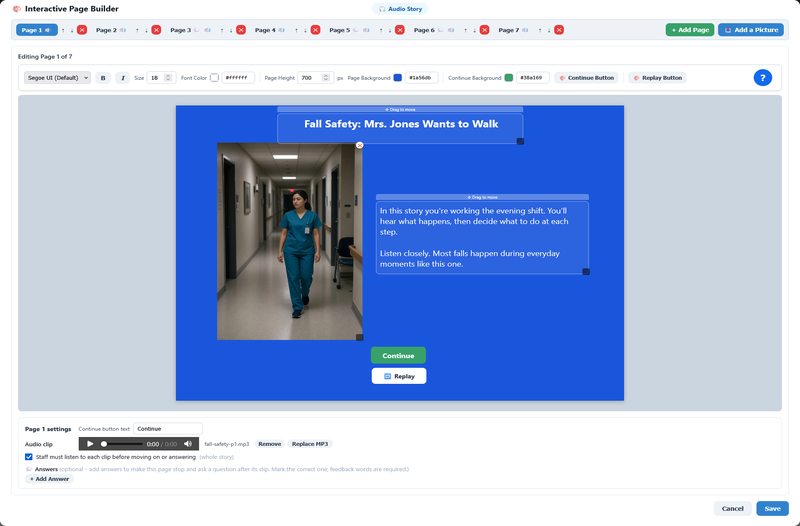
Task: Switch to the Page 7 tab
Action: tap(513, 30)
